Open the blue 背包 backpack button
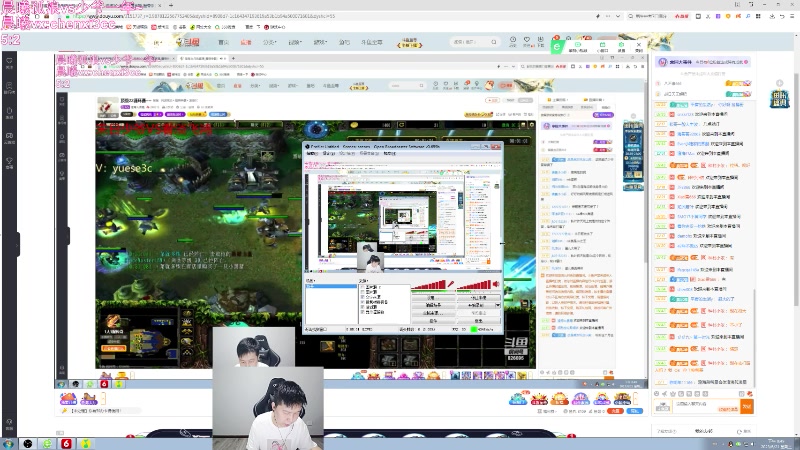This screenshot has width=800, height=450. [635, 411]
